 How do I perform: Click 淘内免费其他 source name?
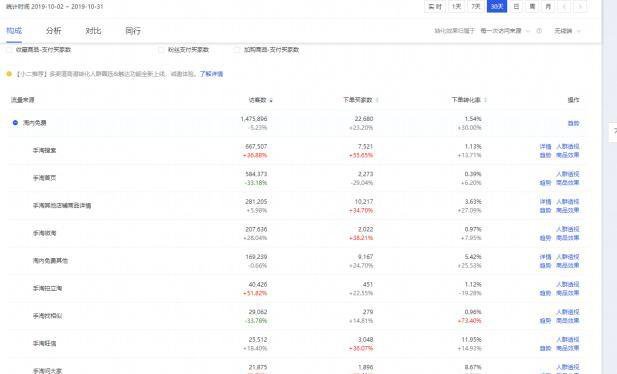click(50, 261)
